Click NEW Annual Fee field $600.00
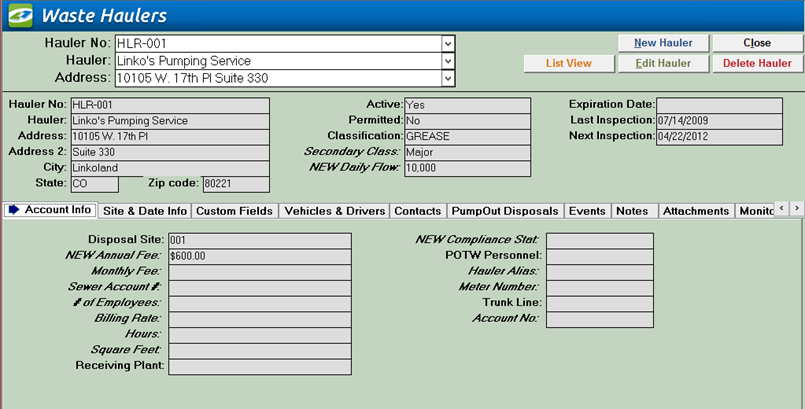Viewport: 805px width, 409px height. pos(260,257)
